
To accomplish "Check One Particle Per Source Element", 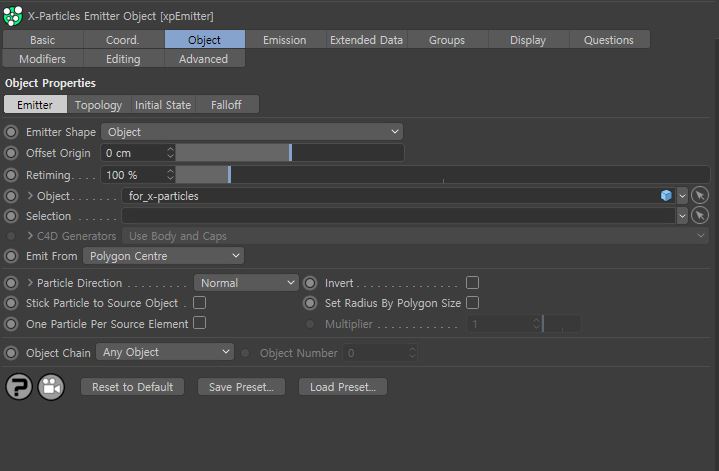I will [x=199, y=323].
